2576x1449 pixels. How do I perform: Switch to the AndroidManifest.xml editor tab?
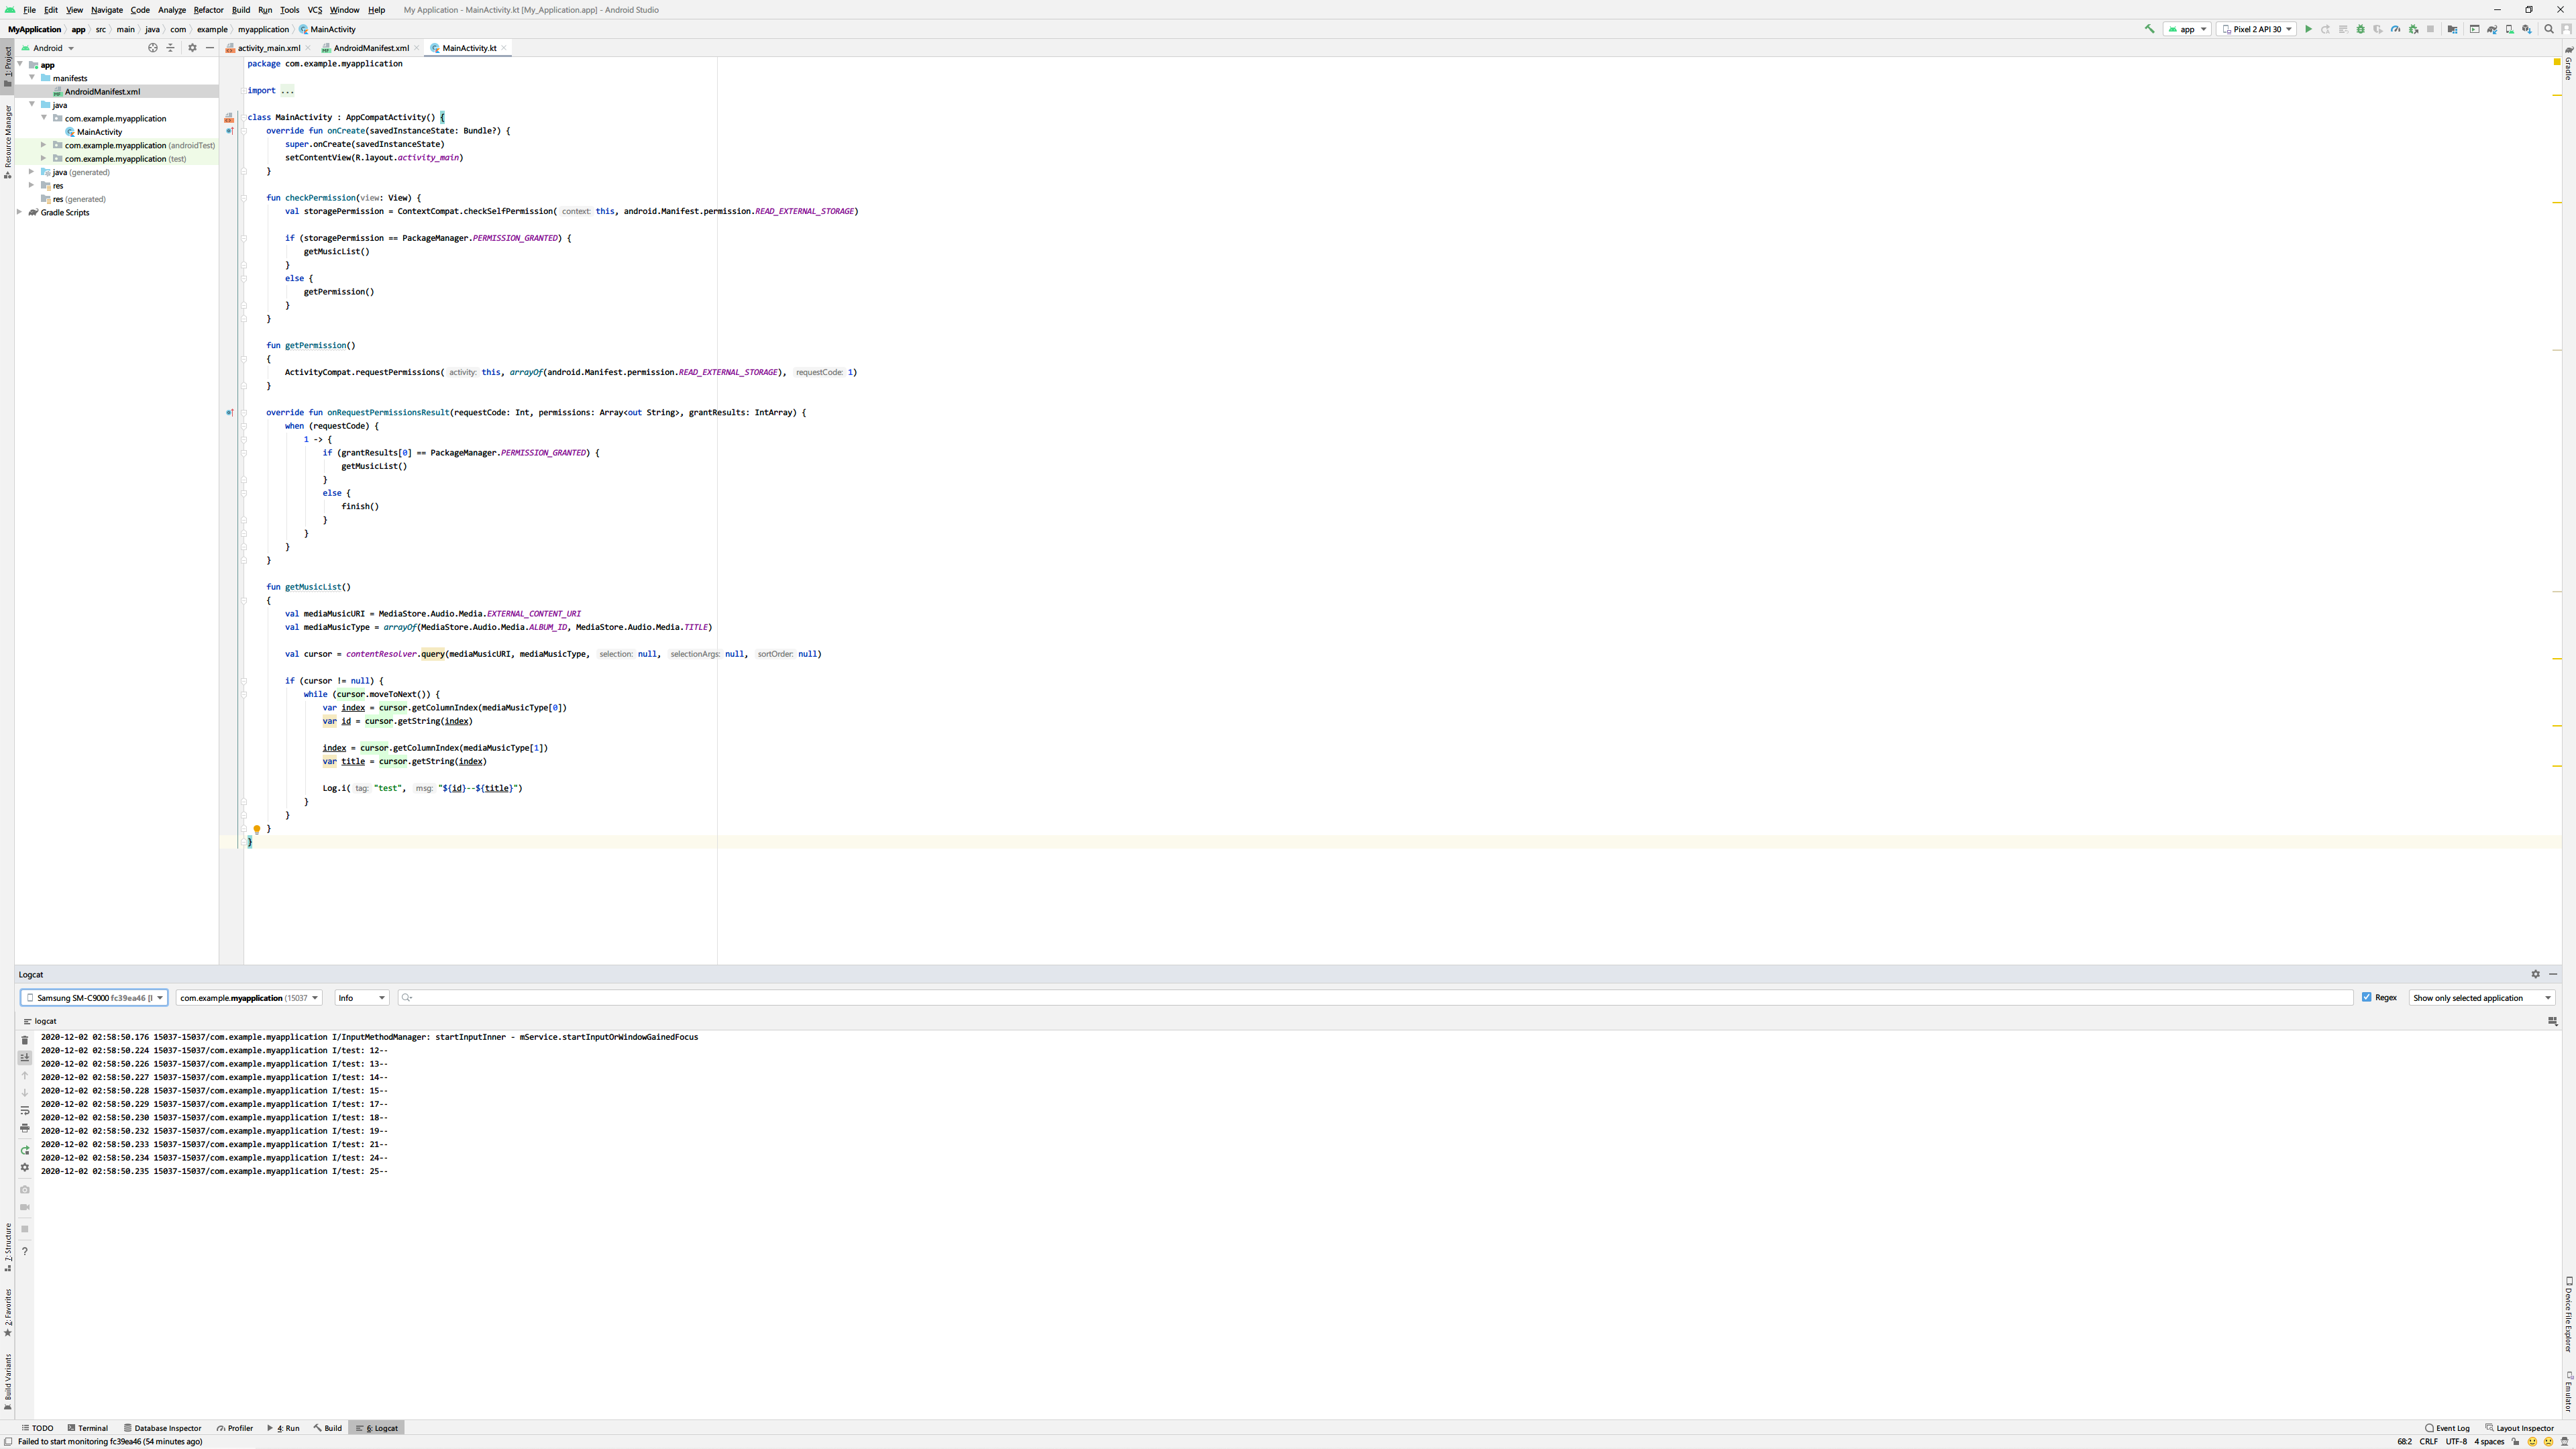[370, 48]
